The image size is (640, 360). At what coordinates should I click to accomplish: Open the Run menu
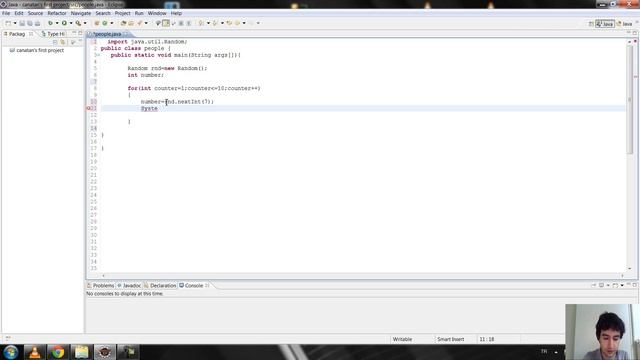(139, 13)
